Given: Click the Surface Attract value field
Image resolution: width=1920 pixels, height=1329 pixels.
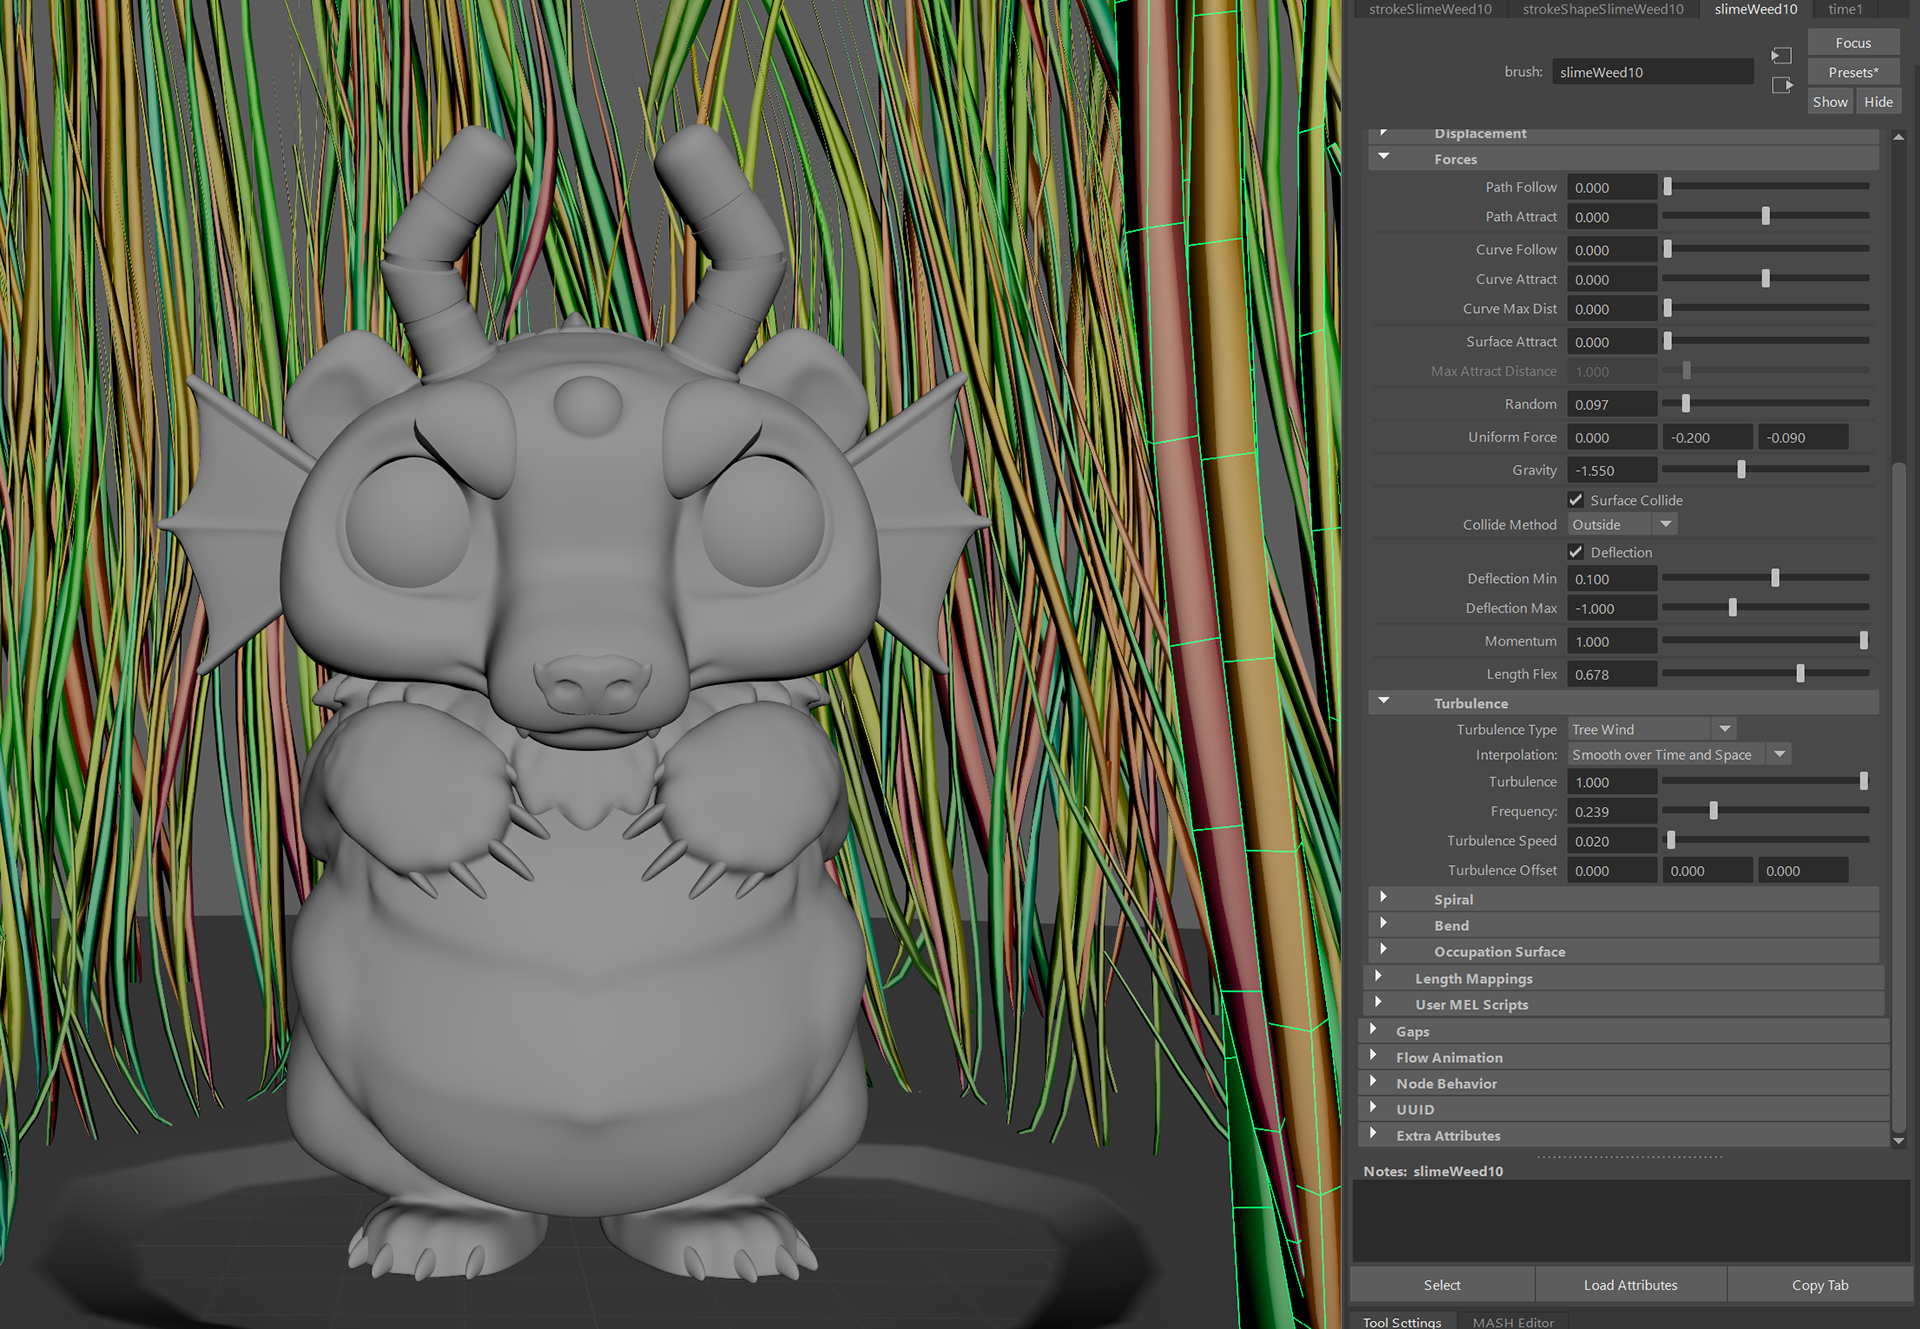Looking at the screenshot, I should 1612,342.
